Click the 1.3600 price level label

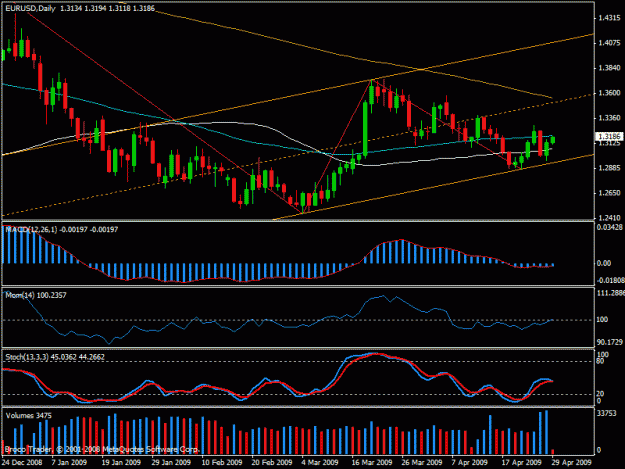(x=609, y=93)
